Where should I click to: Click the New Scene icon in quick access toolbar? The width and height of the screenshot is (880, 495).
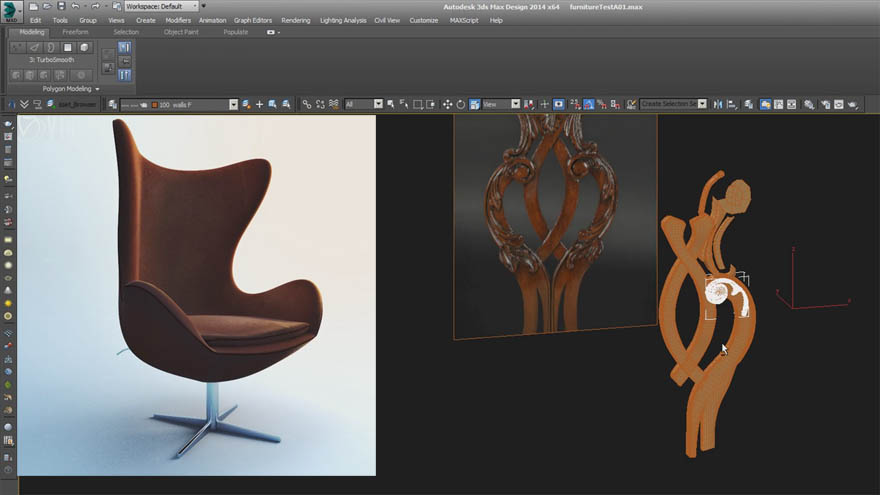point(34,6)
